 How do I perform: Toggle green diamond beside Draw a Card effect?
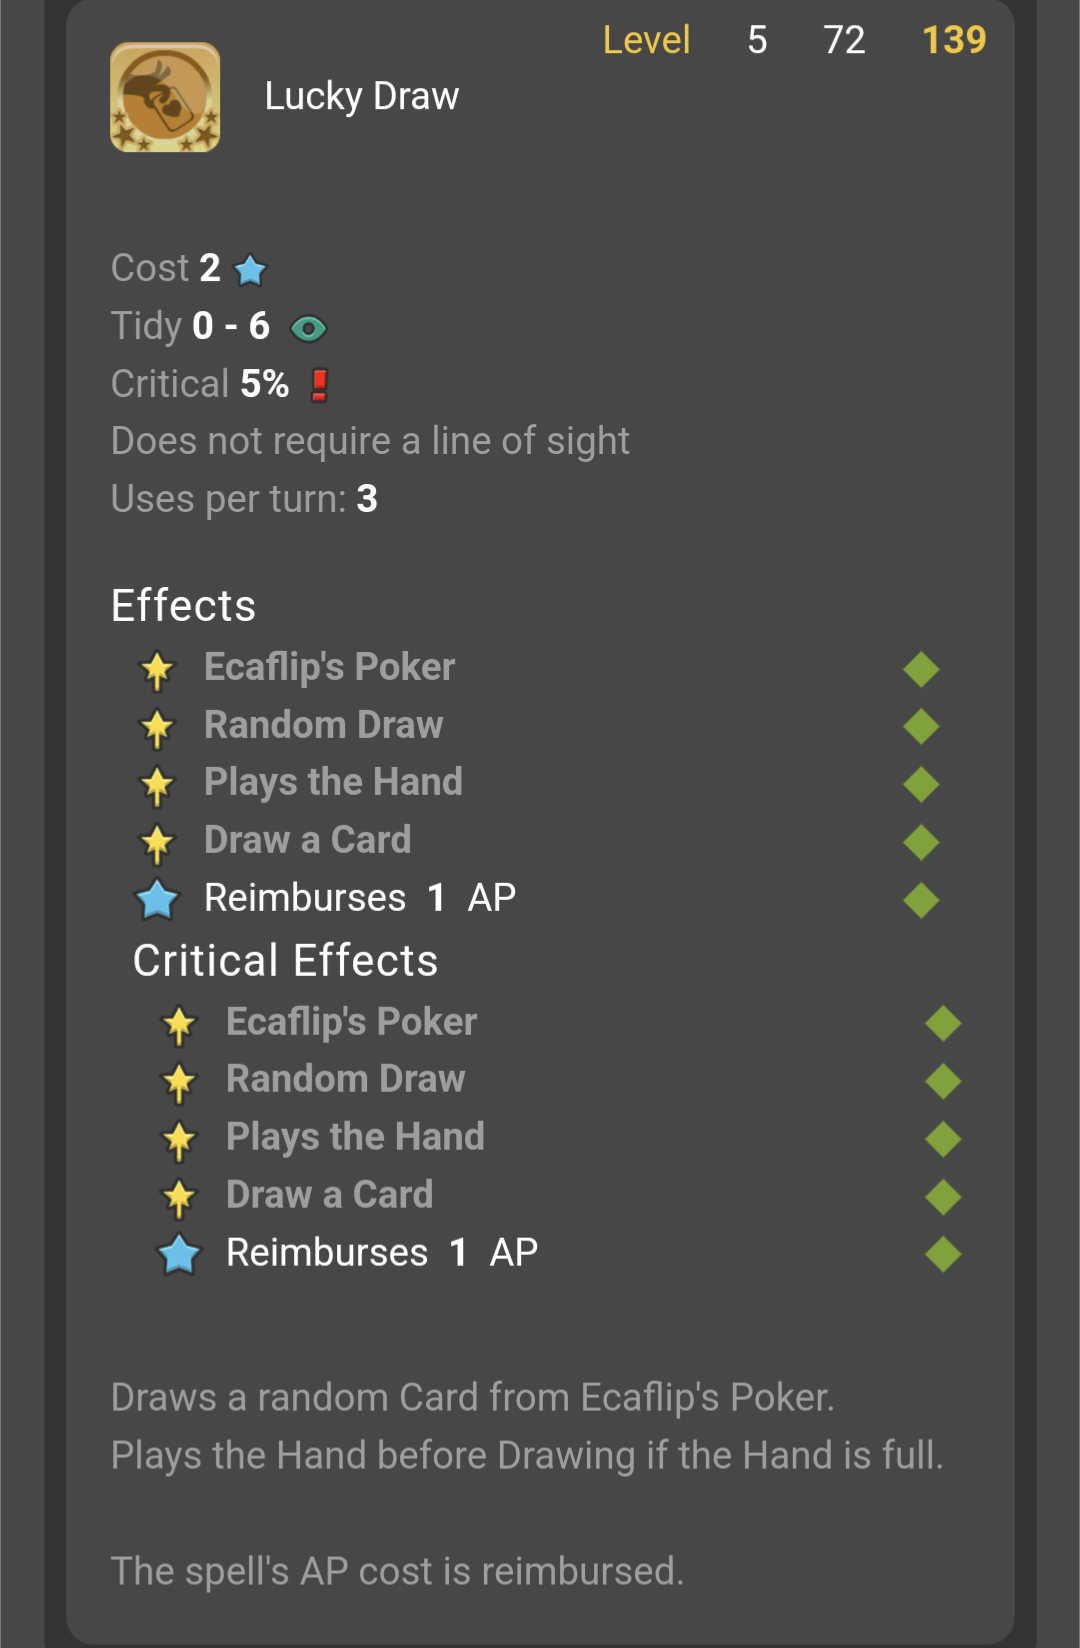click(921, 842)
